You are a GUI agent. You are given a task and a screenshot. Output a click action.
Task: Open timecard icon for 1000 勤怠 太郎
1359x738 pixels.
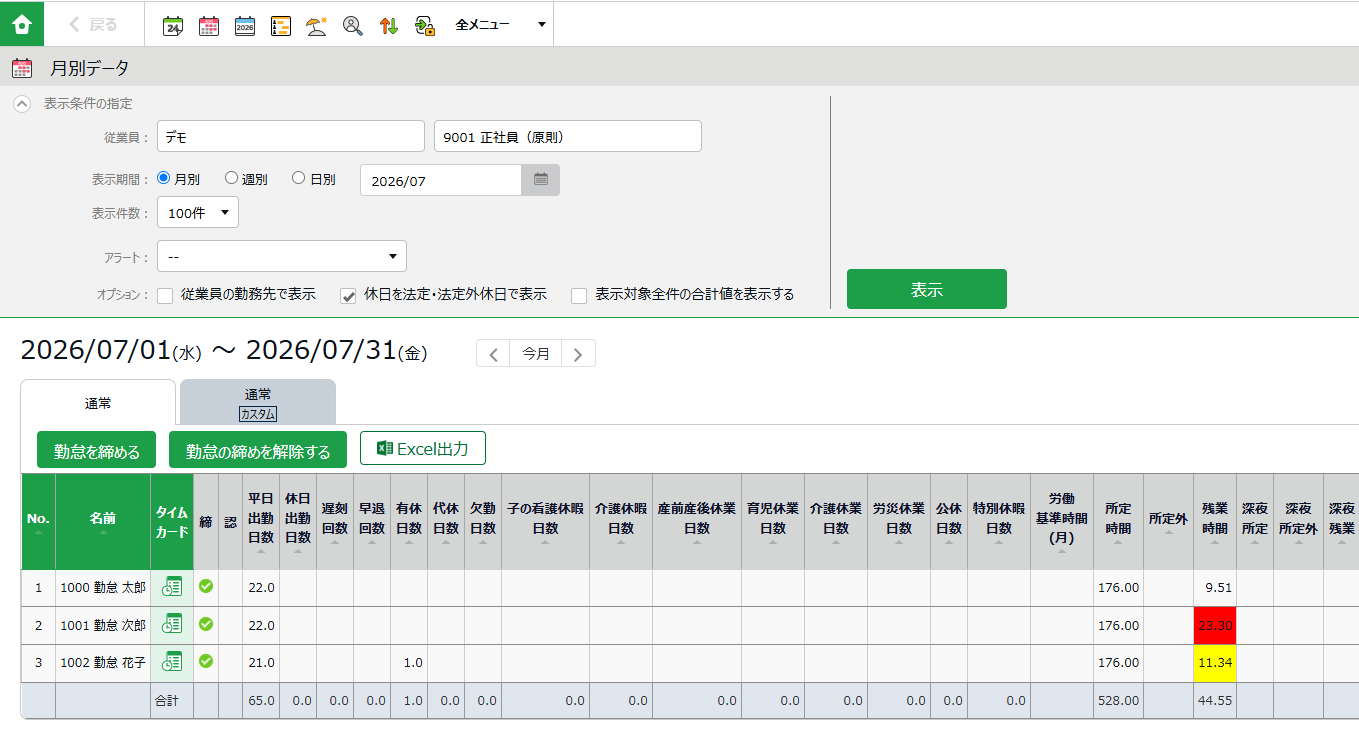click(x=172, y=587)
